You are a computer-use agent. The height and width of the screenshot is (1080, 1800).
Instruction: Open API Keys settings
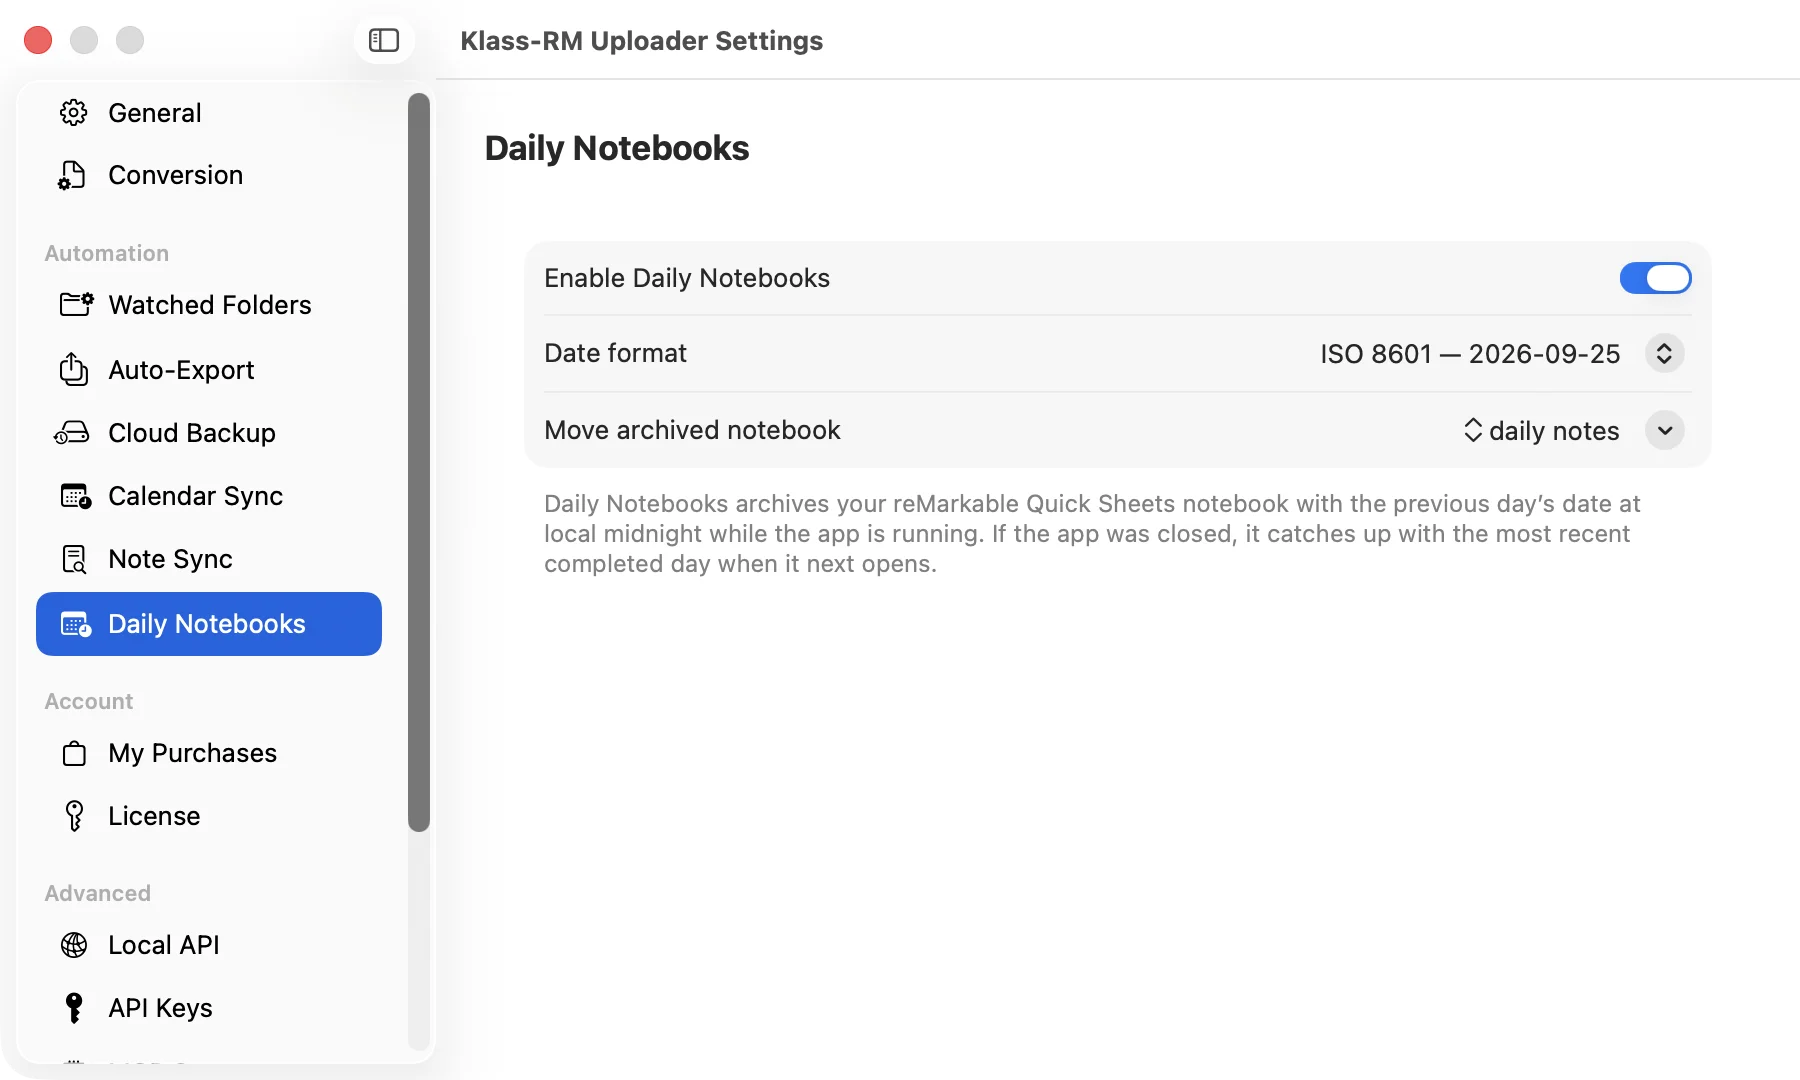coord(209,1008)
